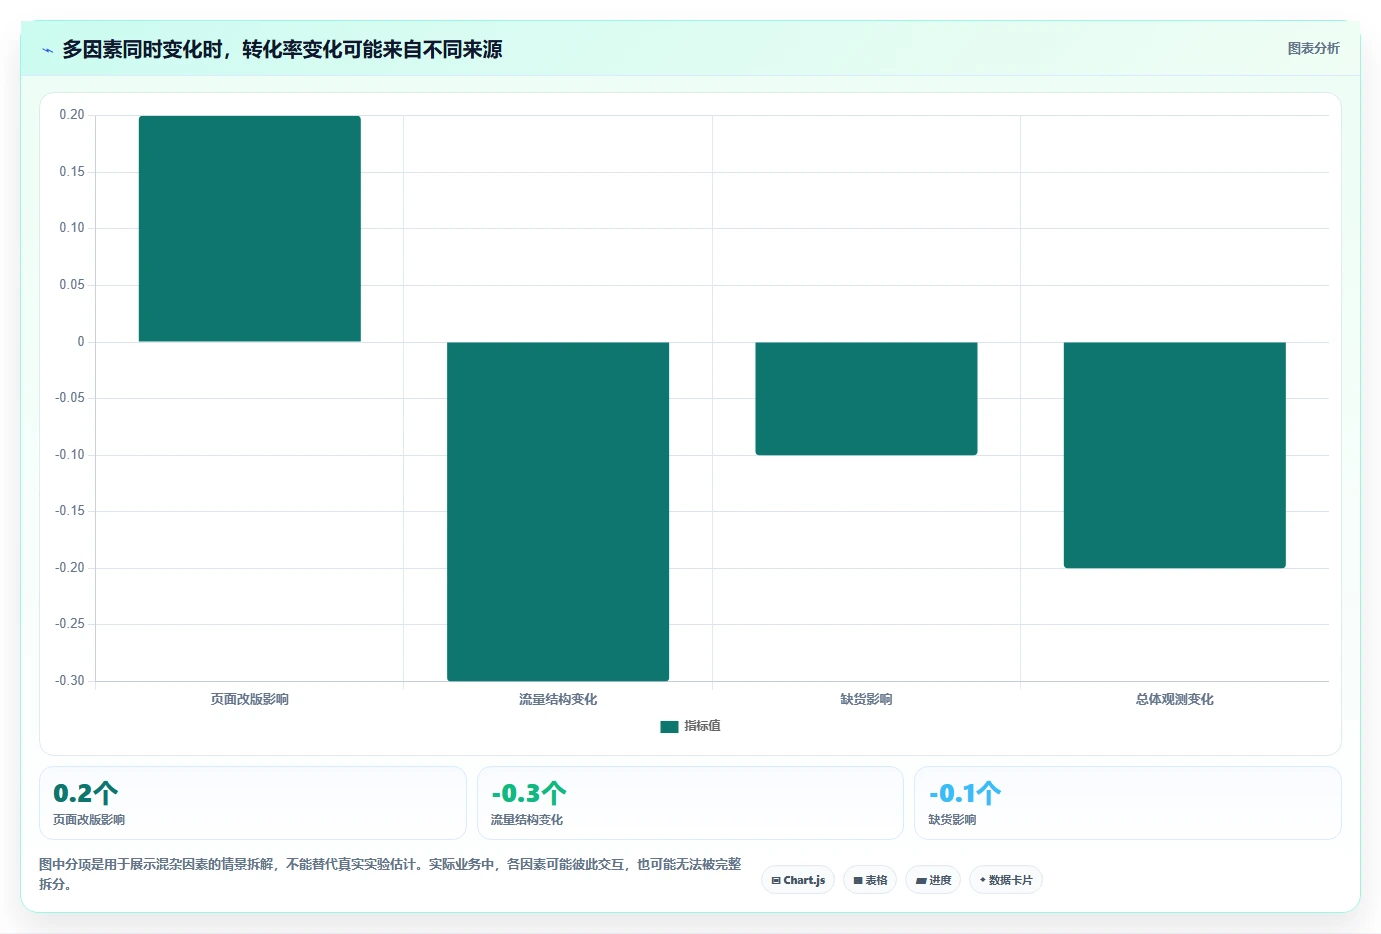
Task: Click the 流量结构变化 bar in the chart
Action: click(x=558, y=511)
